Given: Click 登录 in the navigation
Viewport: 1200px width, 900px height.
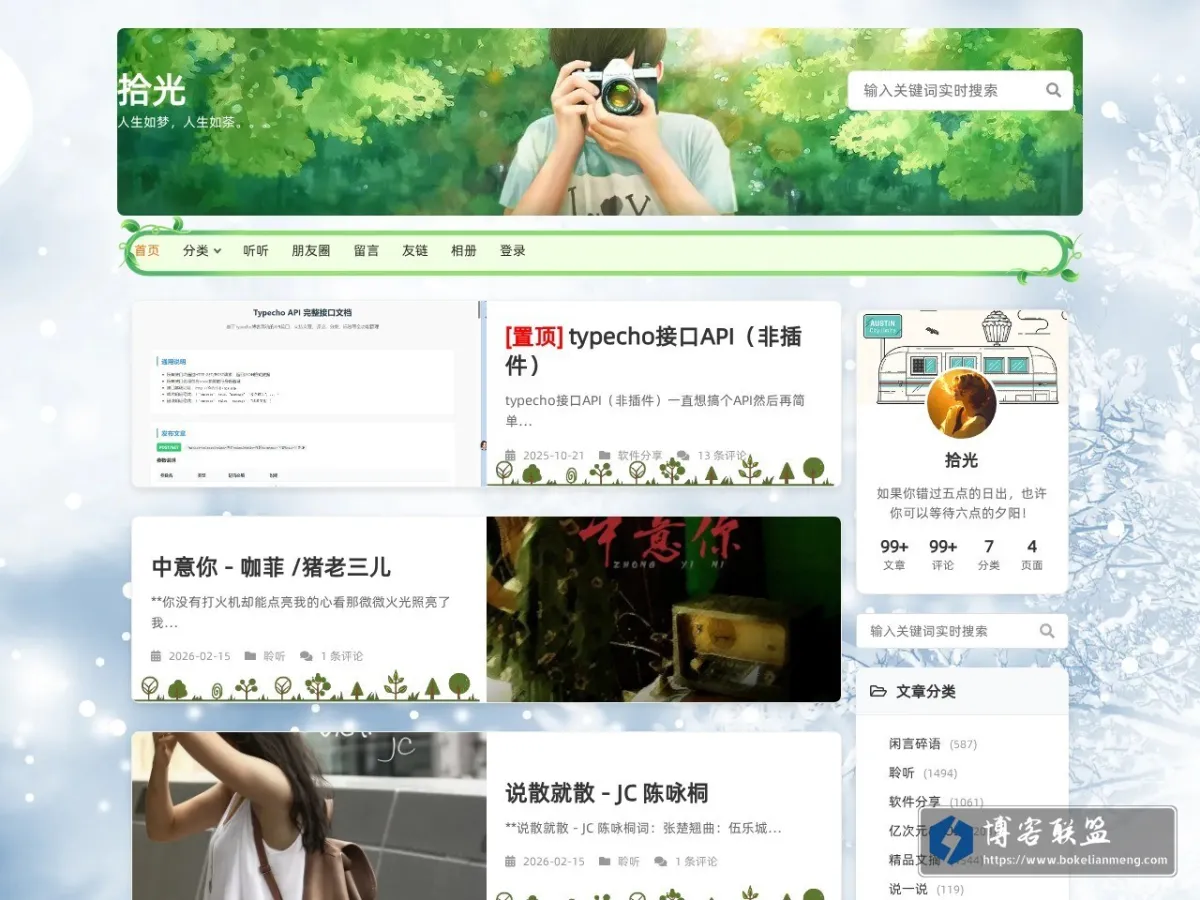Looking at the screenshot, I should click(x=513, y=251).
